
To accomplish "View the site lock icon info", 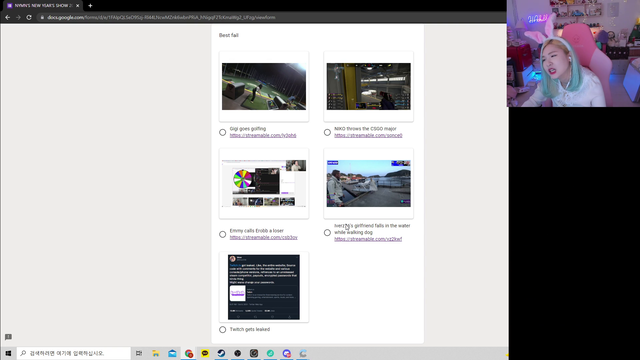I will tap(42, 18).
